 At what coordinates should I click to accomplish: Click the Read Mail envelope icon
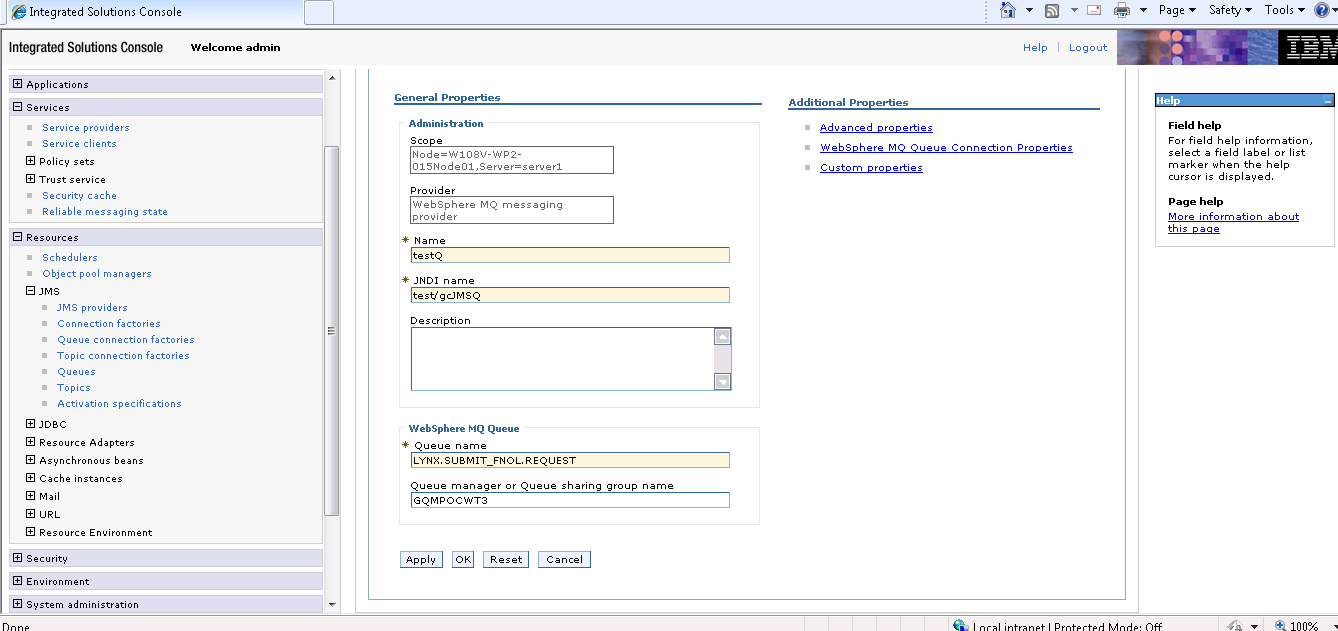point(1093,10)
